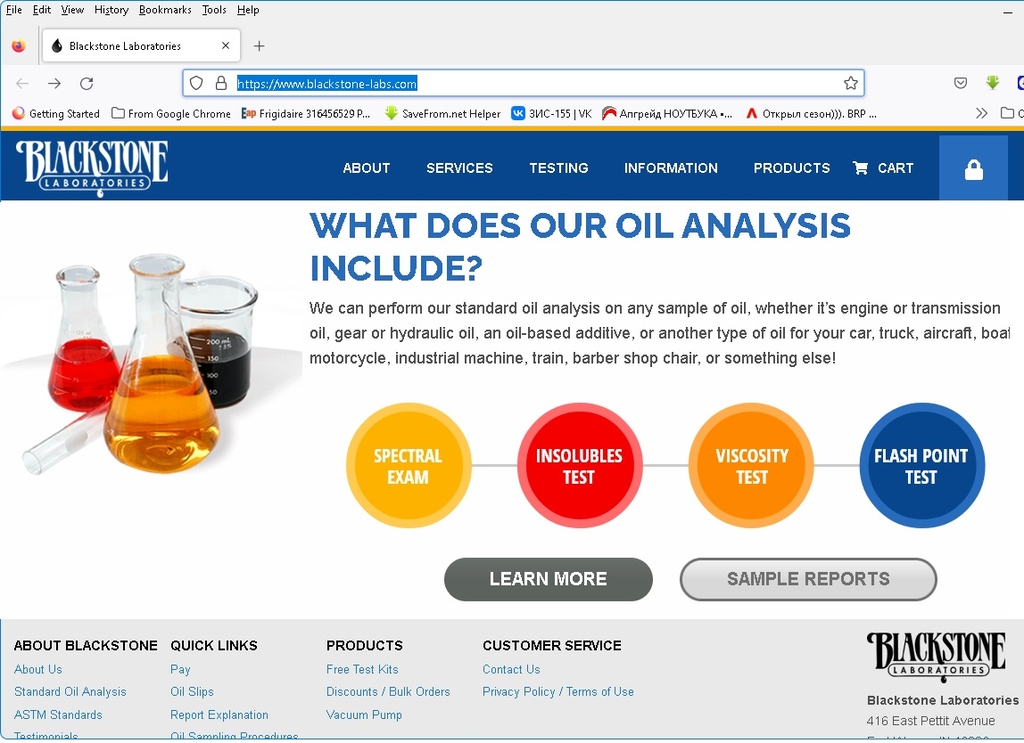Viewport: 1024px width, 743px height.
Task: Click the black Blackstone footer logo
Action: [x=936, y=657]
